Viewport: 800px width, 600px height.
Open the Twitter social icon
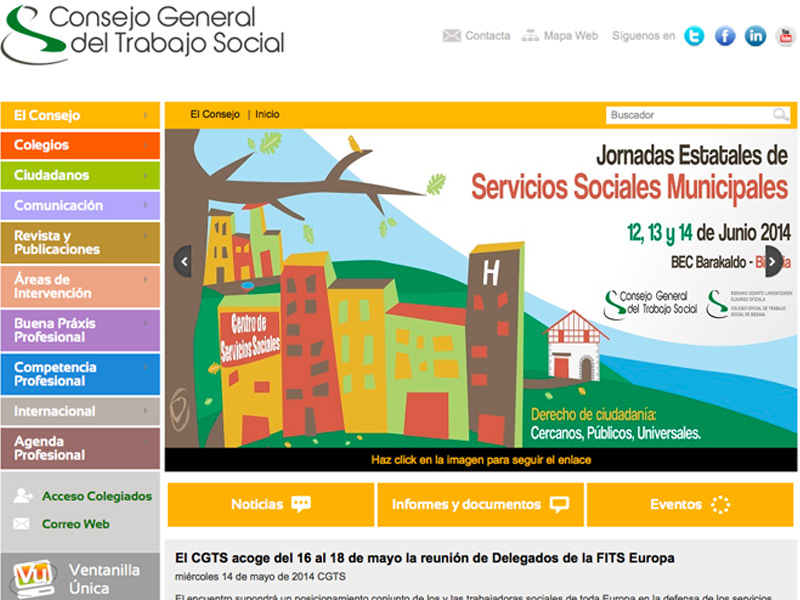click(694, 36)
